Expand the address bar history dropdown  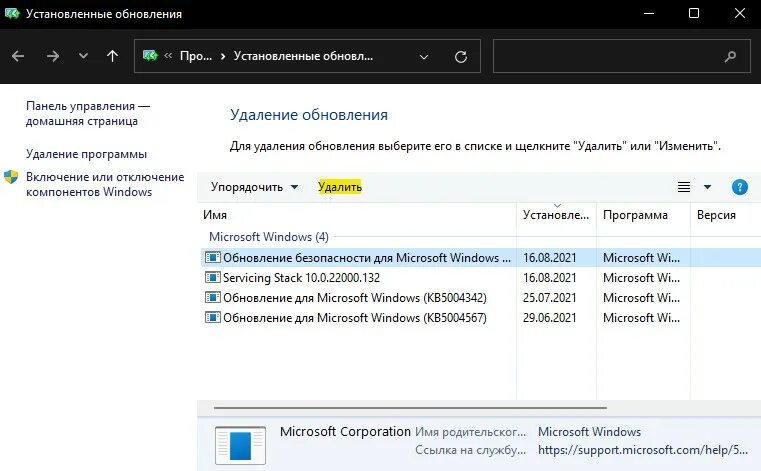tap(424, 57)
